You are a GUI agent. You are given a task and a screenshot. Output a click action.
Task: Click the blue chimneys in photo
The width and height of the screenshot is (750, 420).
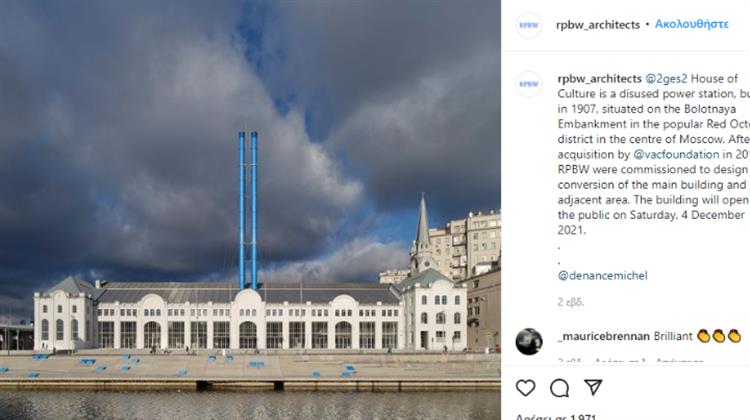(x=248, y=210)
